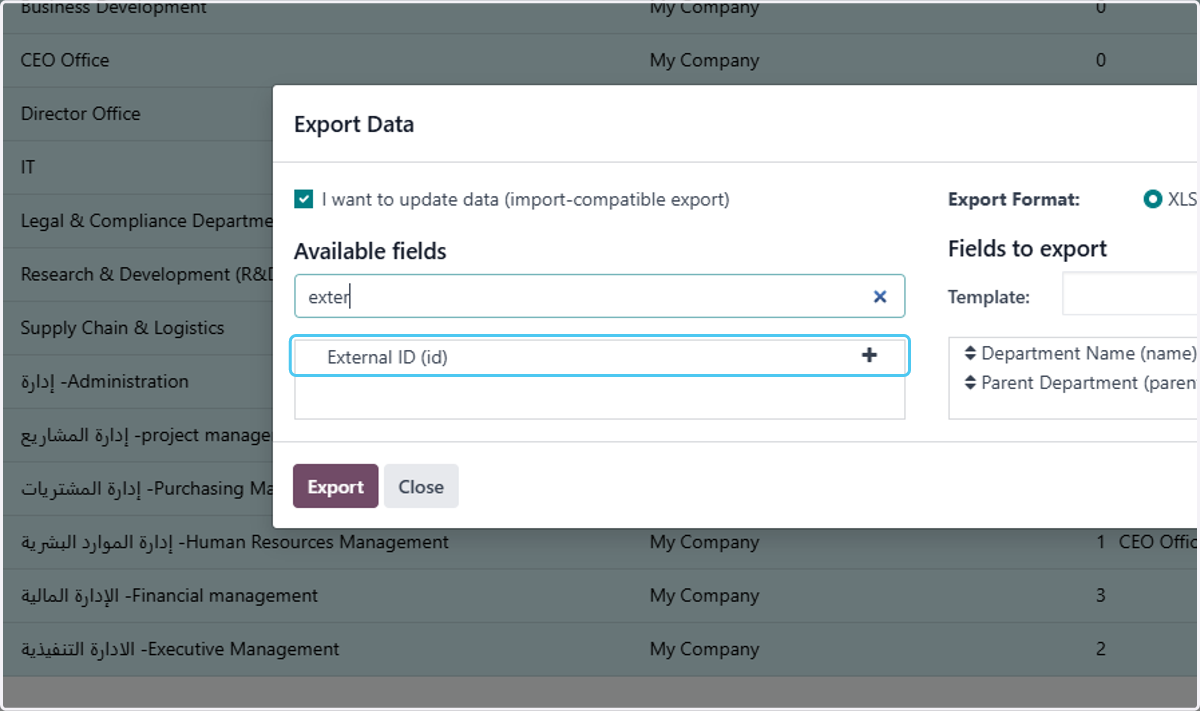Image resolution: width=1200 pixels, height=711 pixels.
Task: Click the Export Data dialog title
Action: pos(353,125)
